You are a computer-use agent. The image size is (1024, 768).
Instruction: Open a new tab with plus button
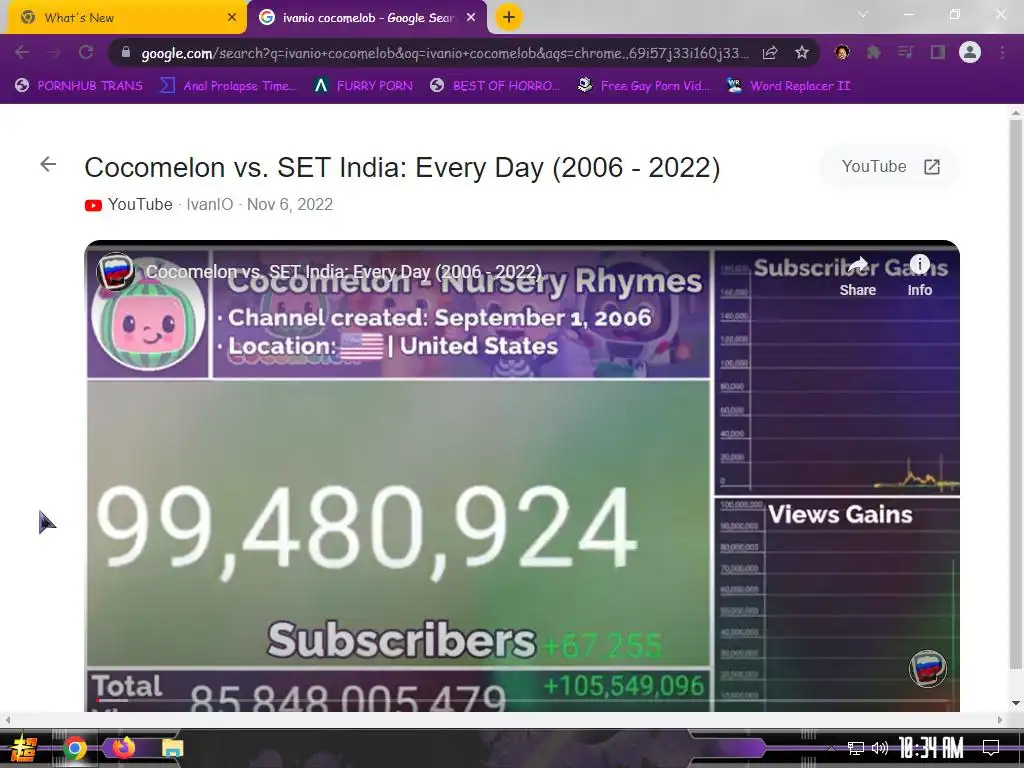pyautogui.click(x=509, y=17)
